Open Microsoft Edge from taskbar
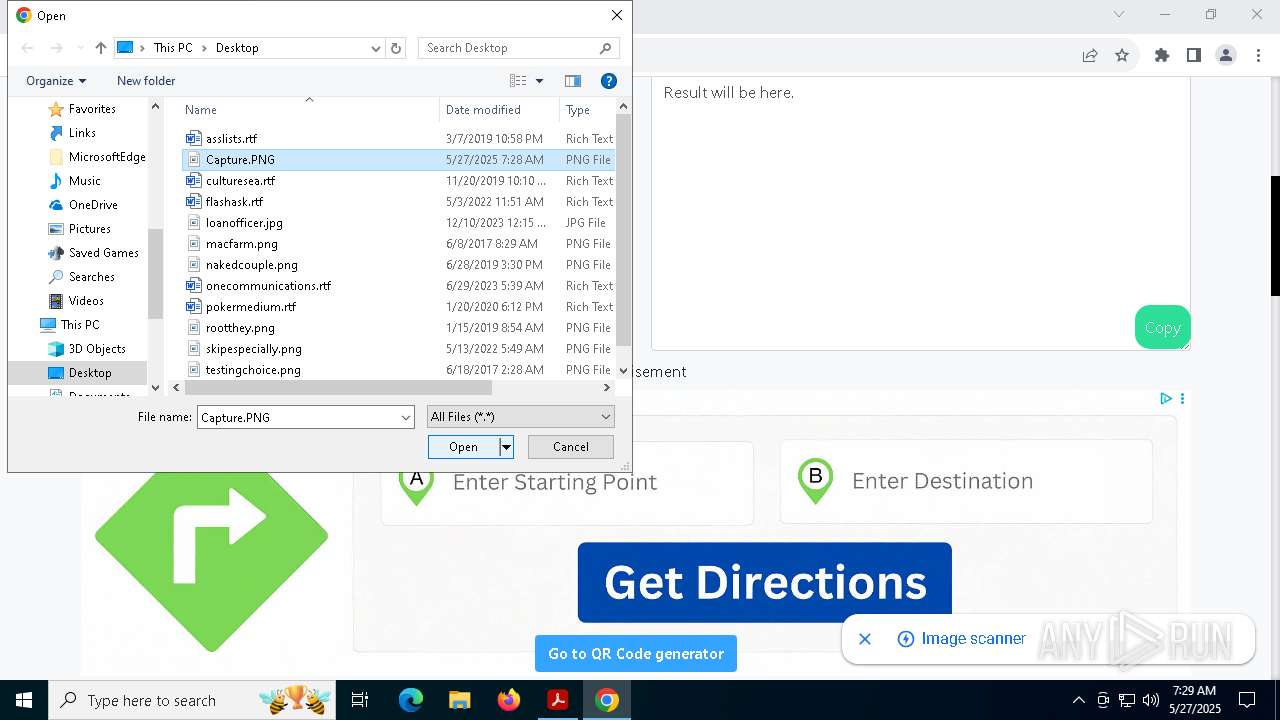Screen dimensions: 1280x720 point(410,700)
